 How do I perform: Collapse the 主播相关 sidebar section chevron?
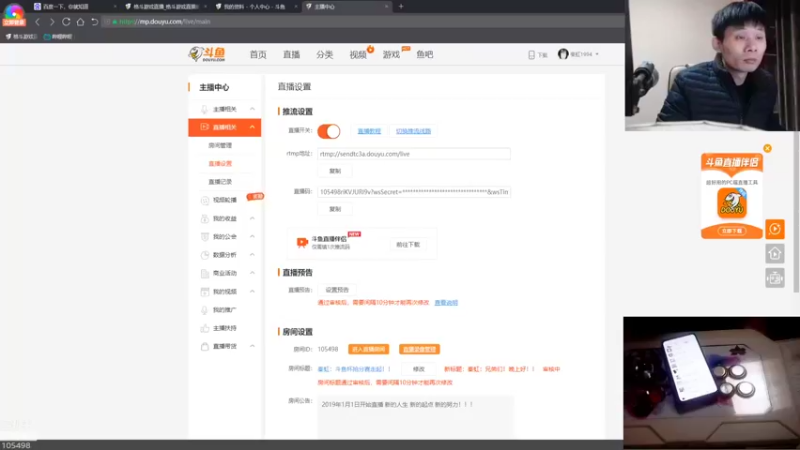click(x=252, y=109)
